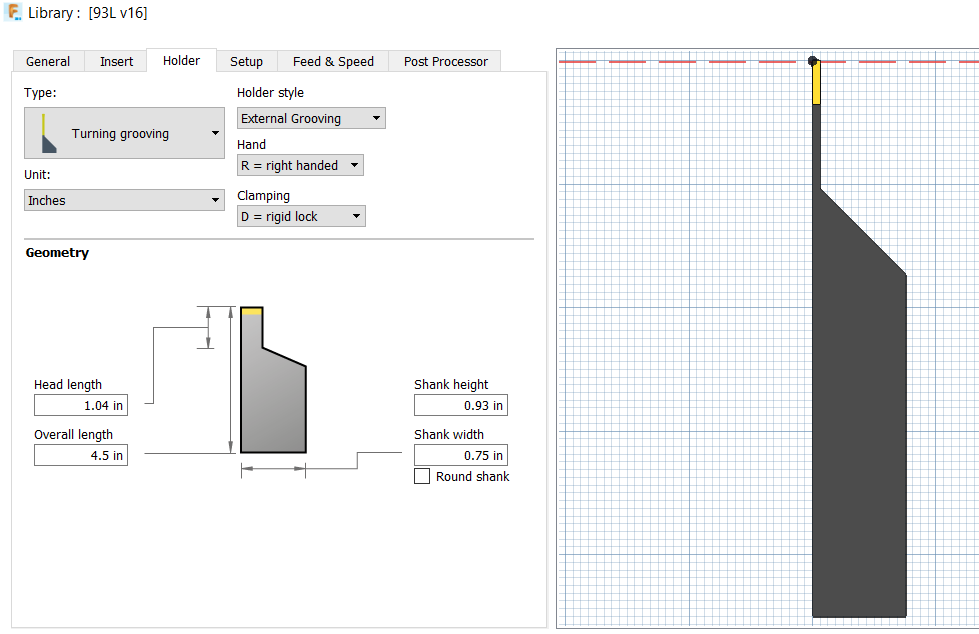Go to the Setup tab
979x634 pixels.
(x=246, y=61)
